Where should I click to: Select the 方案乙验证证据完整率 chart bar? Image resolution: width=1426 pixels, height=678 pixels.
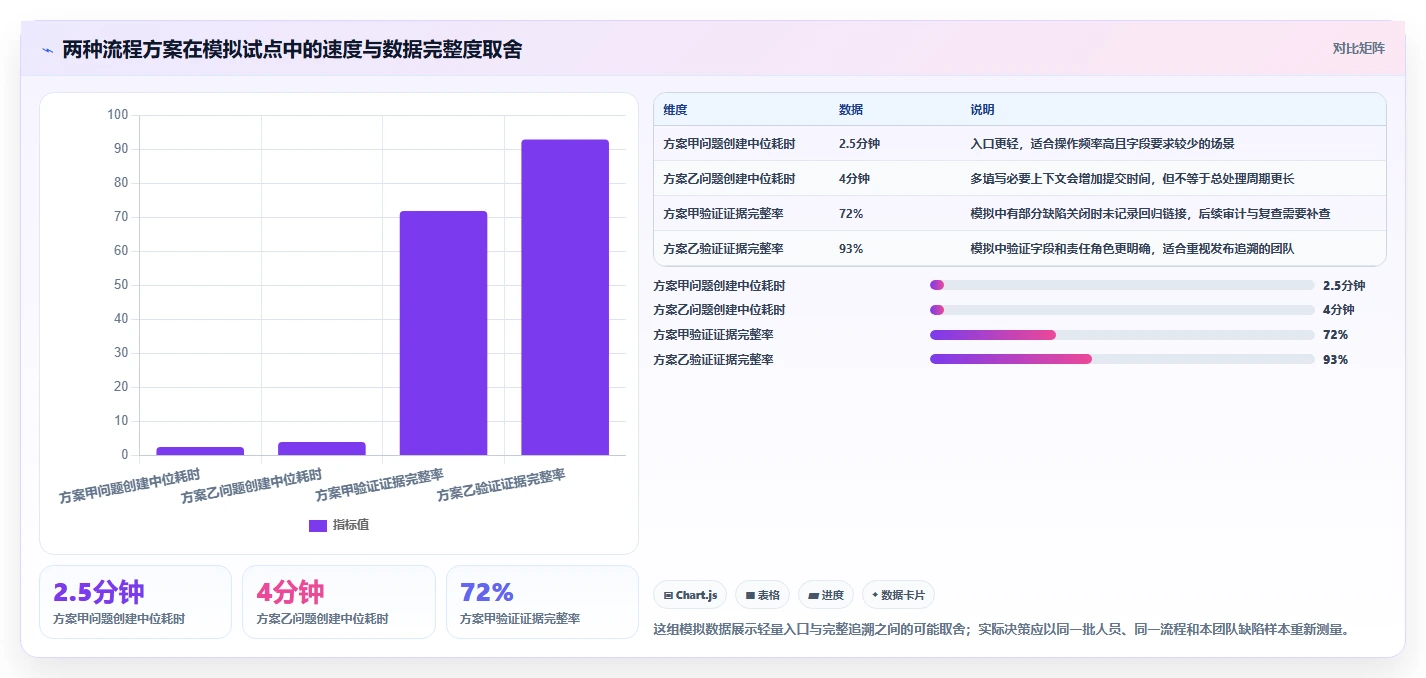pos(565,297)
